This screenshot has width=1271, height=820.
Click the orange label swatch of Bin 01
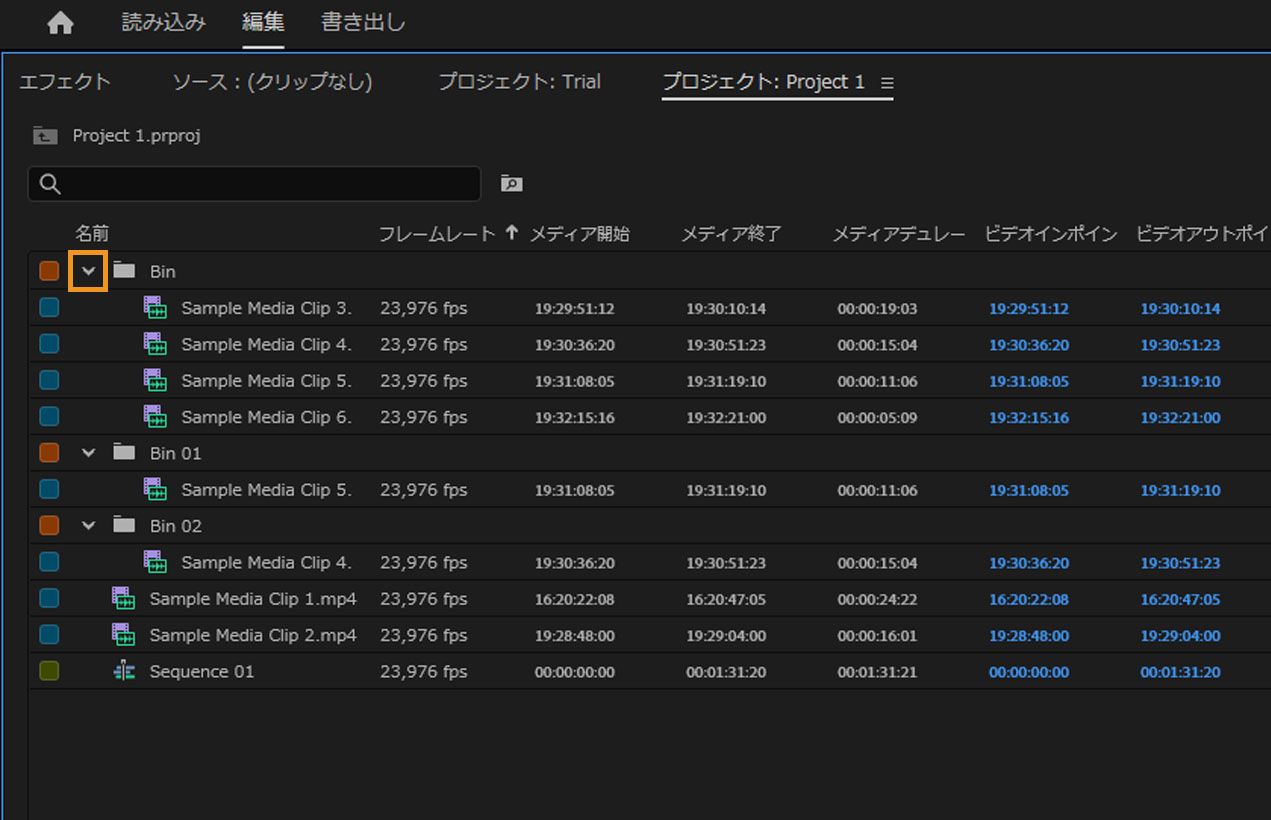[x=49, y=453]
